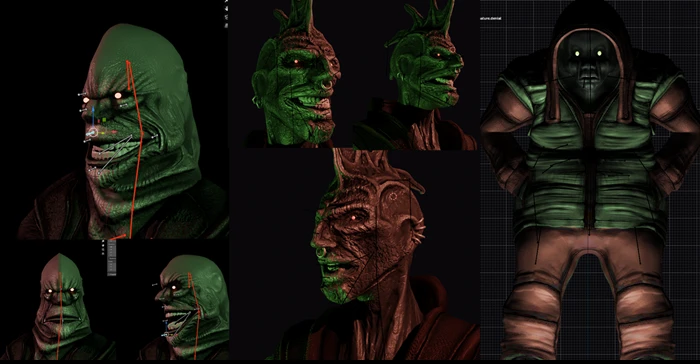Select the top-right horned alien head looking right
The image size is (700, 364).
(x=415, y=74)
